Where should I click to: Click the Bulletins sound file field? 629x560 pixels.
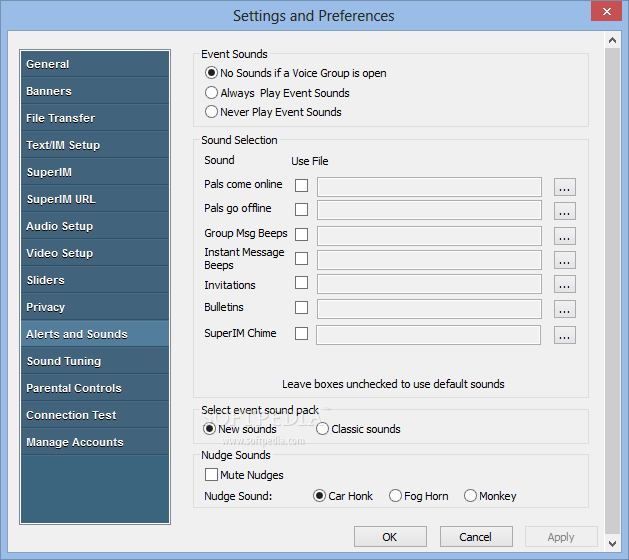tap(429, 309)
